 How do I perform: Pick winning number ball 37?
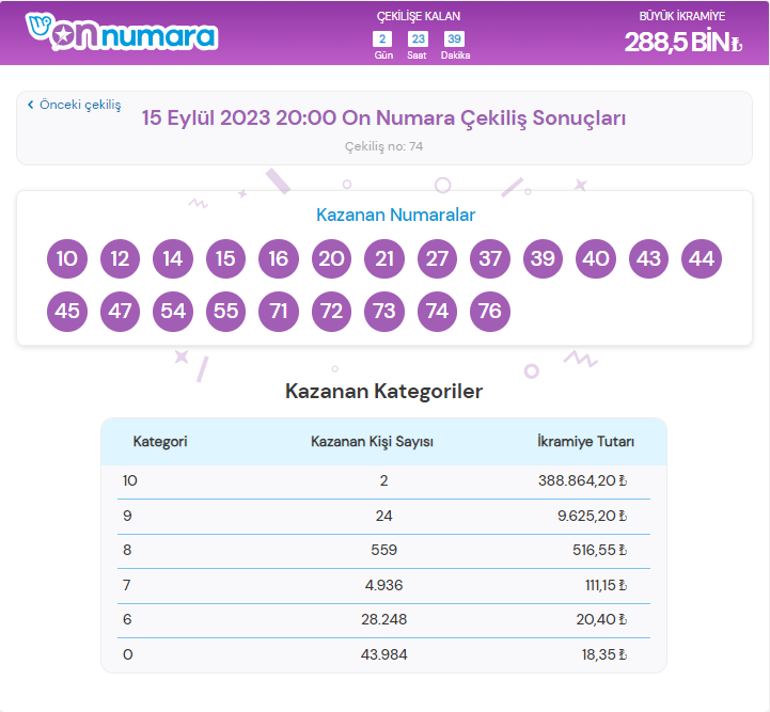point(490,259)
